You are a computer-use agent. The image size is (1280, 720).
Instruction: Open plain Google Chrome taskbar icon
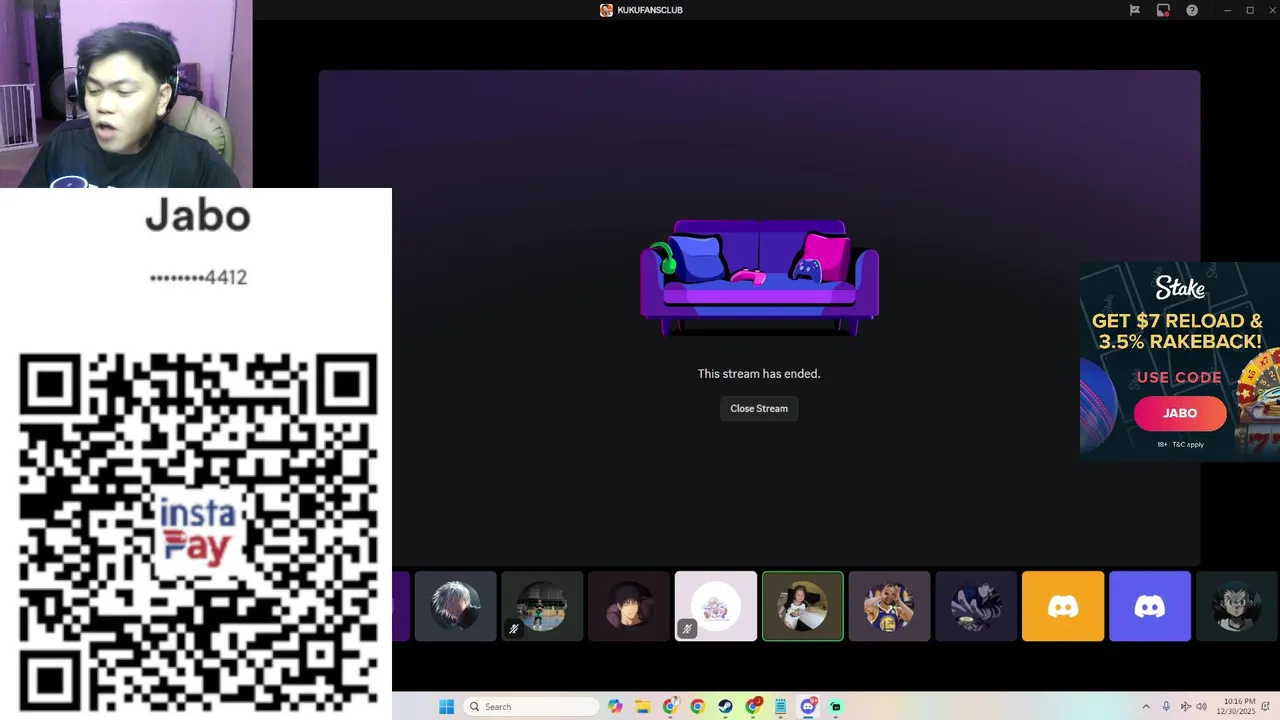[697, 707]
